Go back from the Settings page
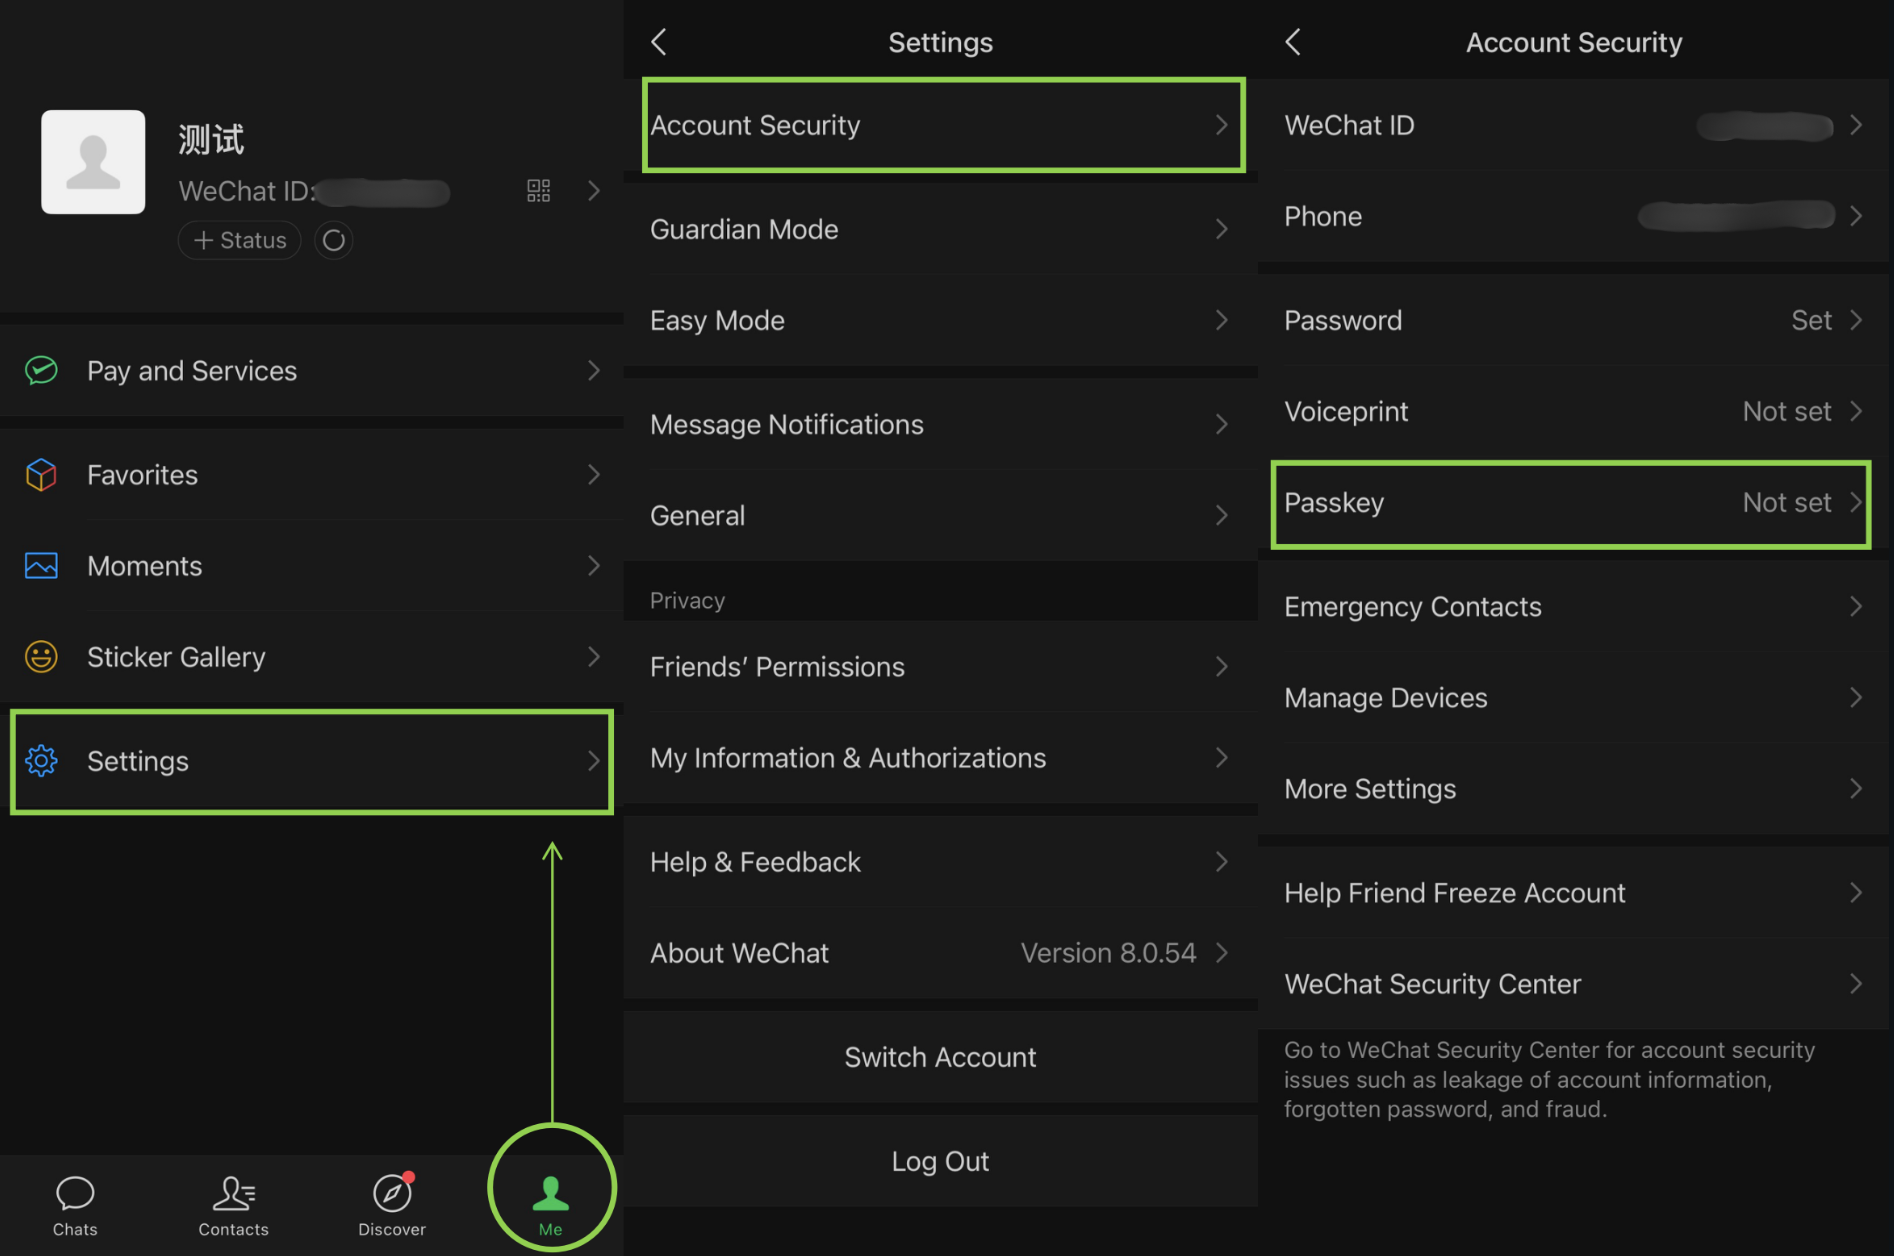 tap(658, 42)
